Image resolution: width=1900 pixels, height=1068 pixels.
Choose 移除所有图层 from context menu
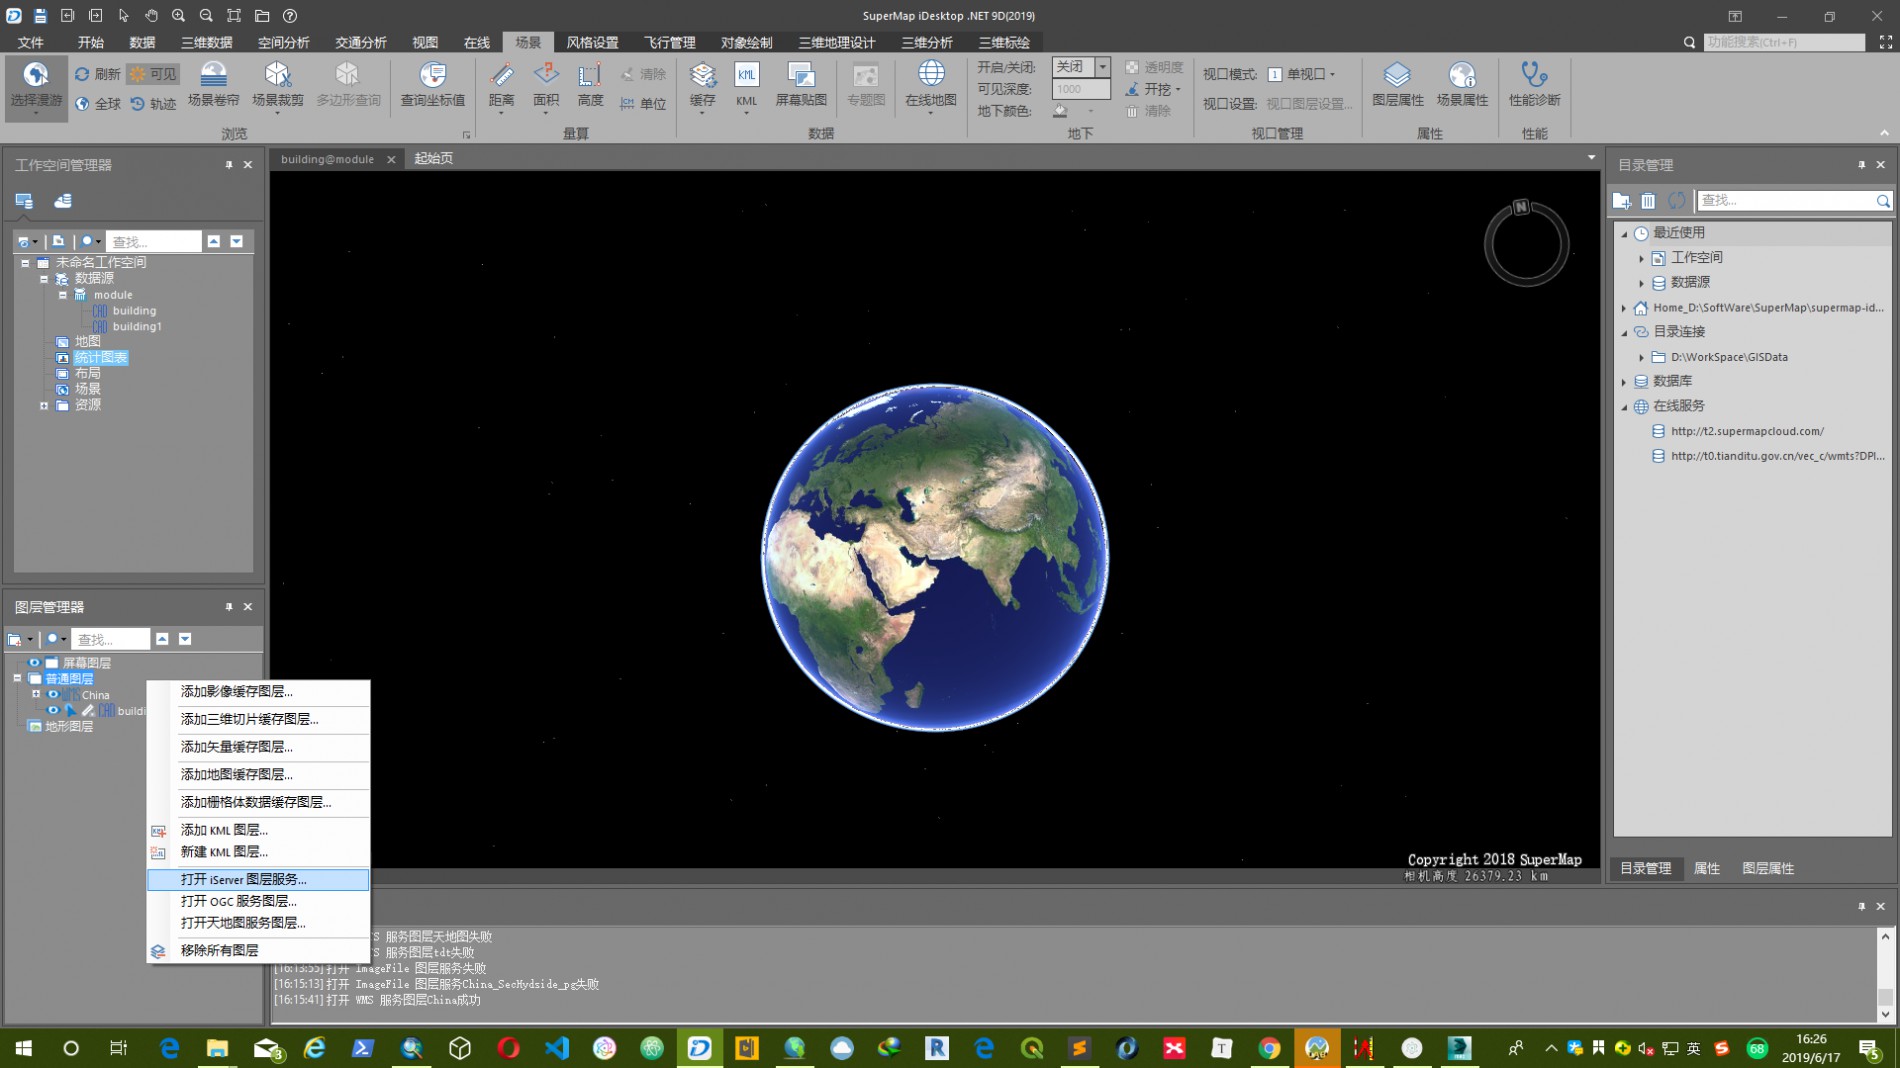pos(258,950)
